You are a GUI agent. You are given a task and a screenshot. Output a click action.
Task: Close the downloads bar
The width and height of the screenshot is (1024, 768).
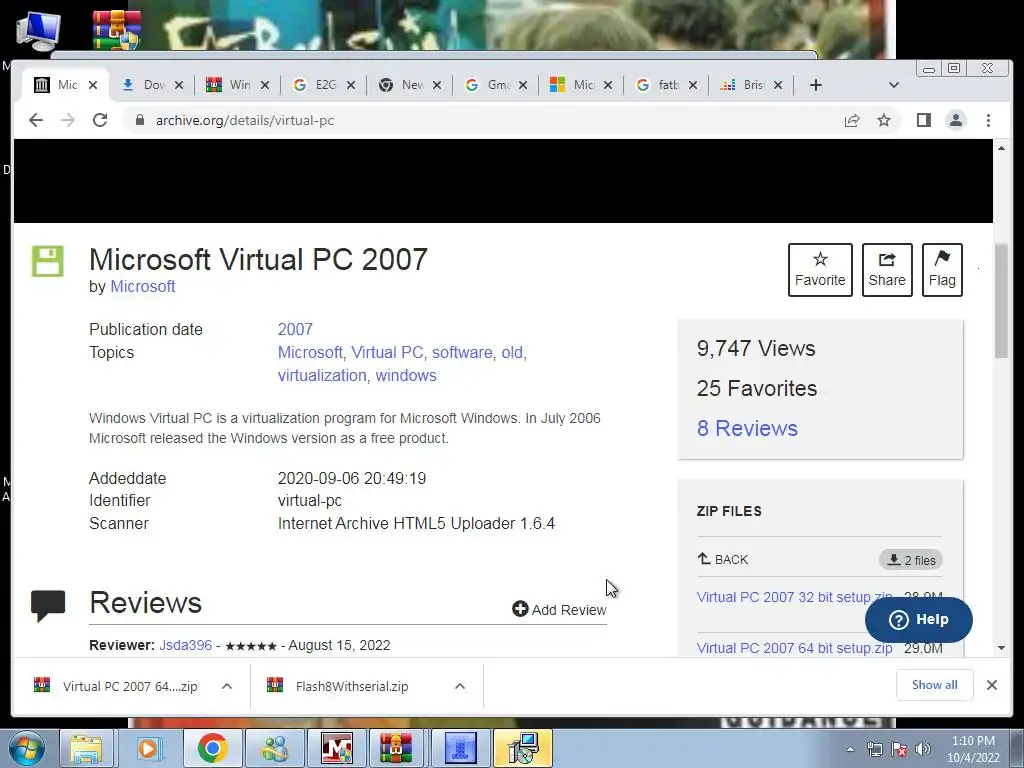click(x=991, y=685)
